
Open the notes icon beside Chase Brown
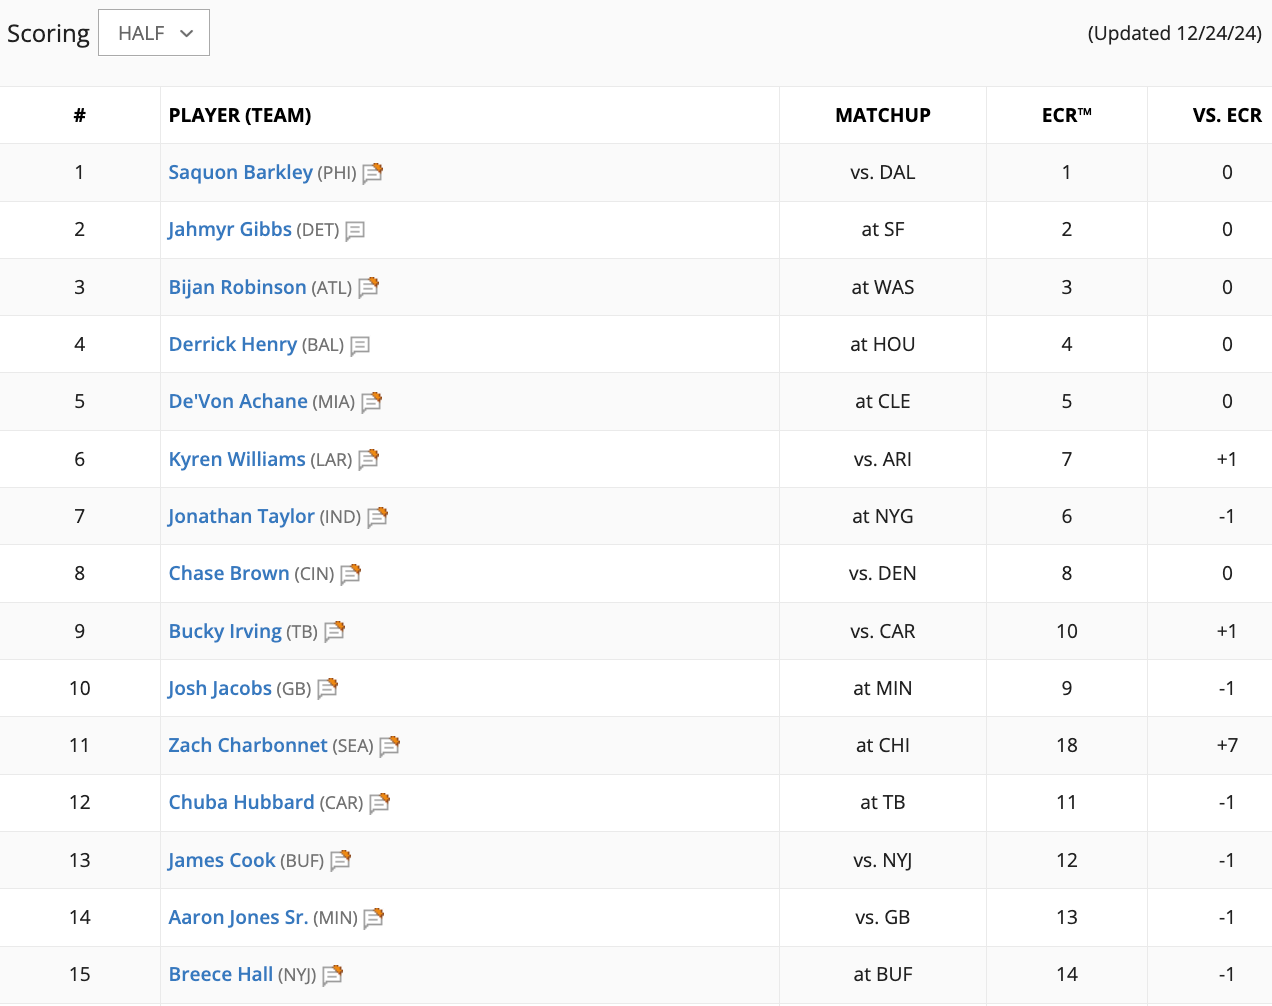350,574
